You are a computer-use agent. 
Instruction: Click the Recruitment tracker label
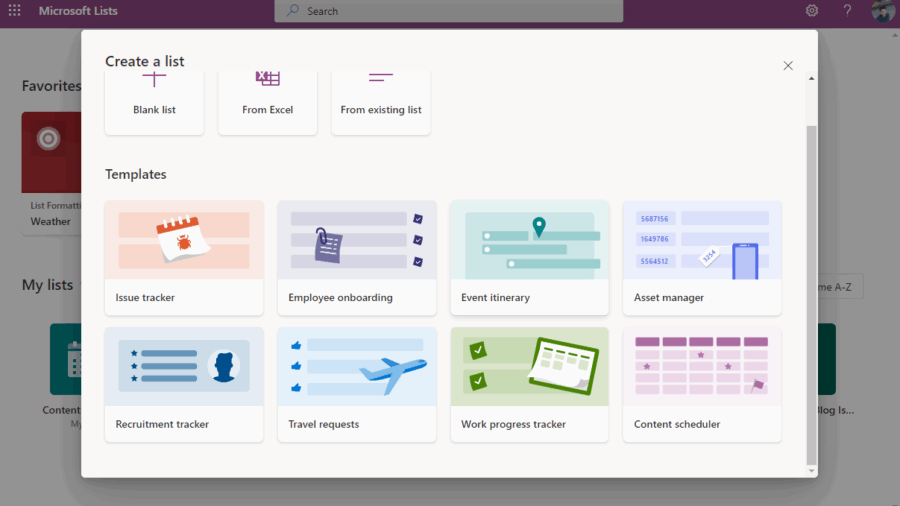(x=162, y=424)
